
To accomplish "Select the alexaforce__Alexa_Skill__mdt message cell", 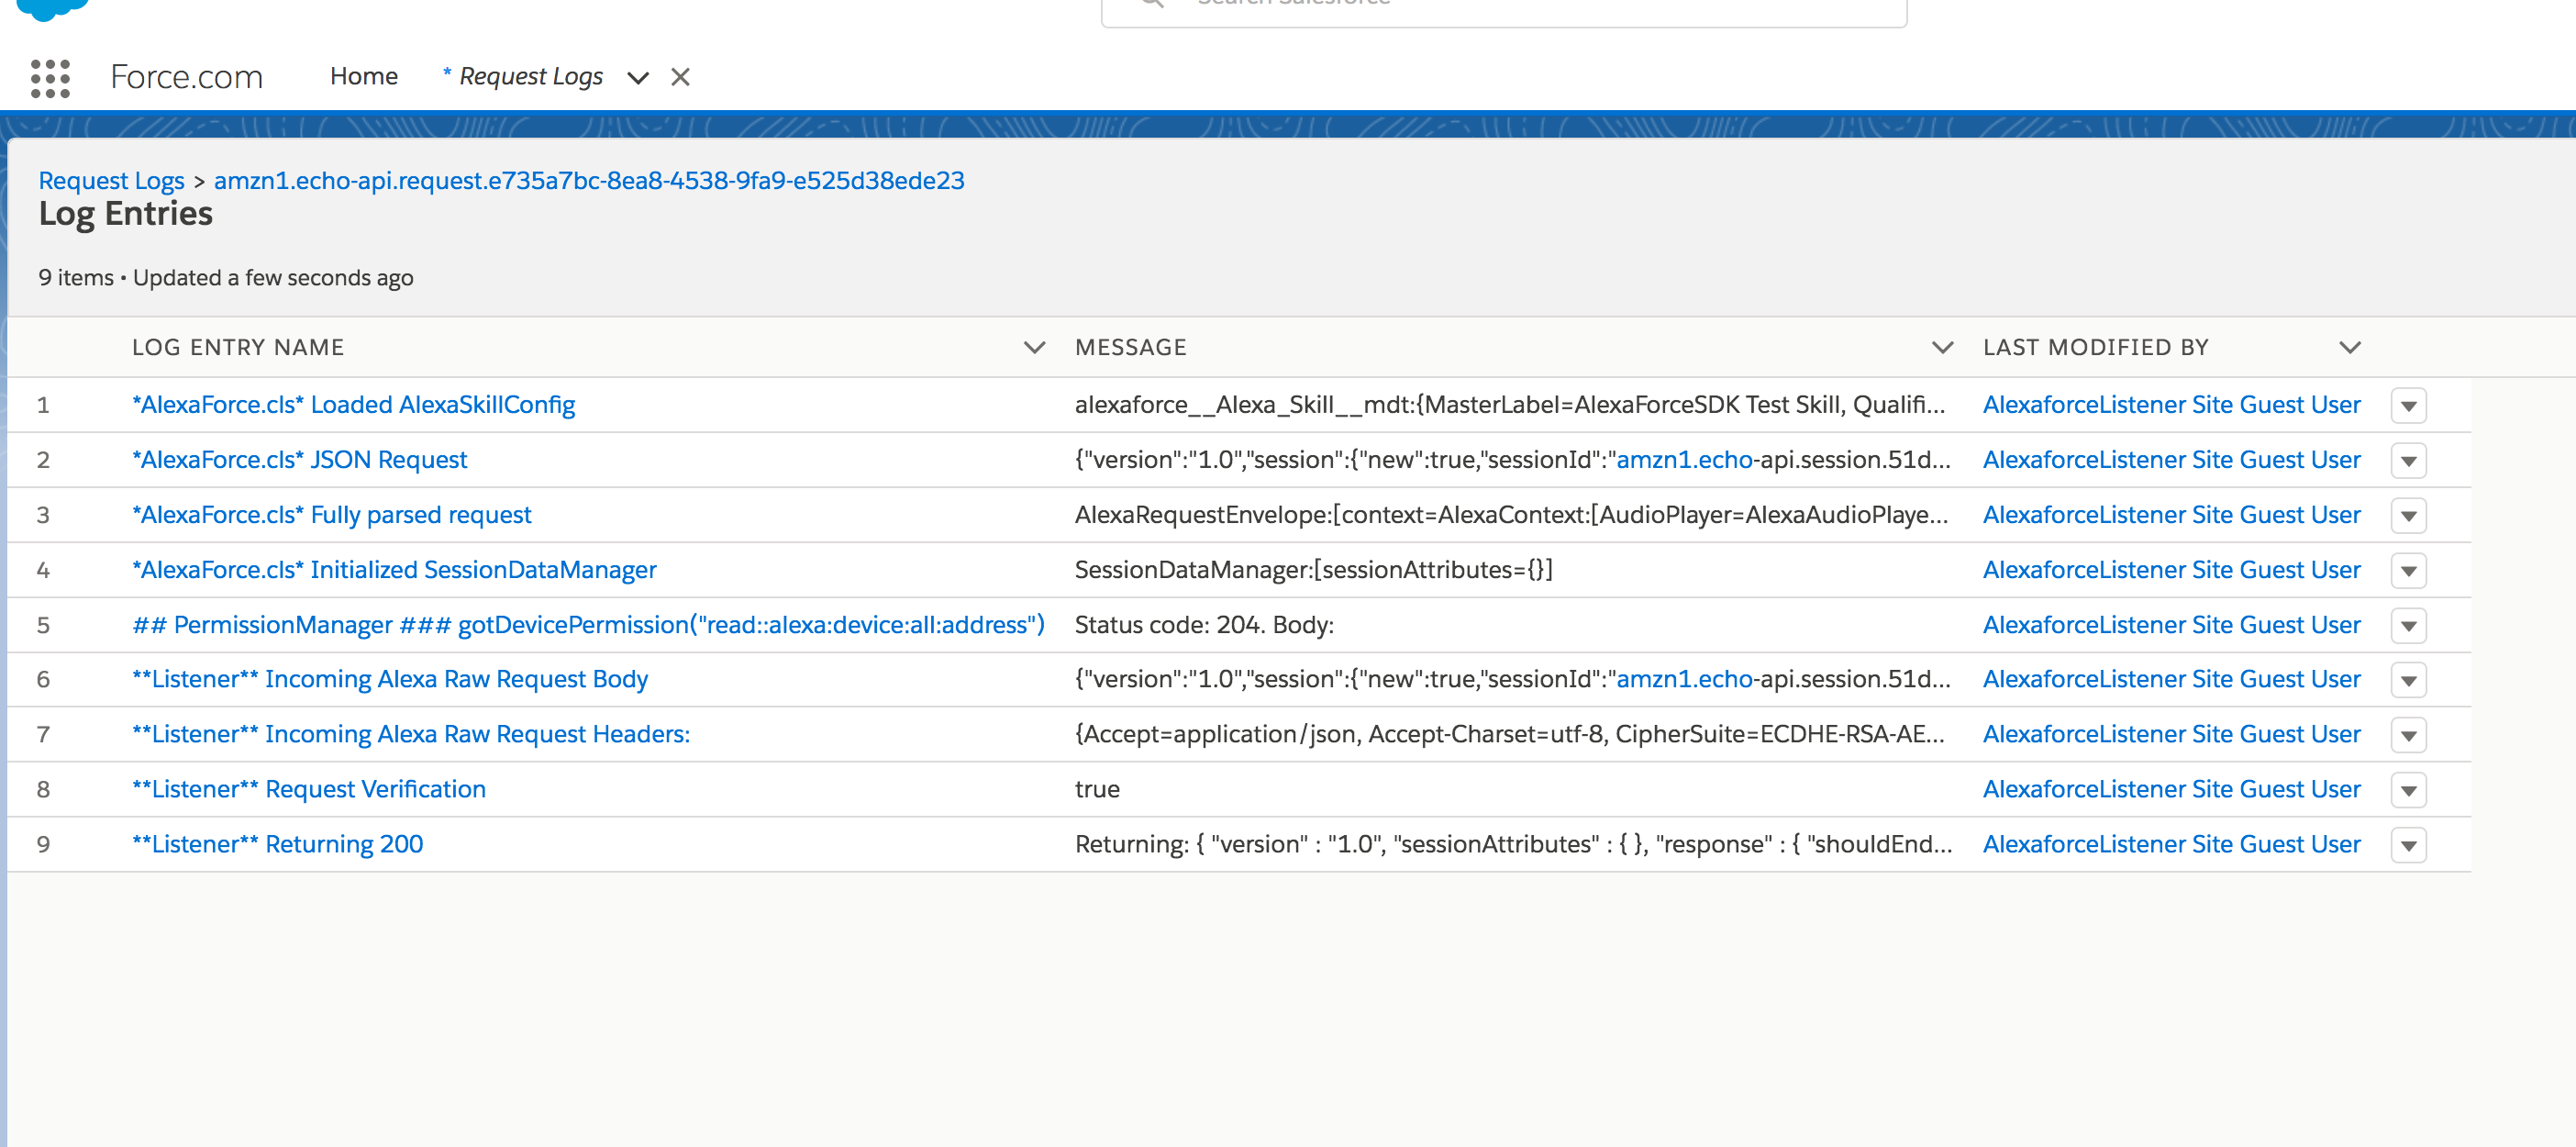I will (x=1510, y=404).
